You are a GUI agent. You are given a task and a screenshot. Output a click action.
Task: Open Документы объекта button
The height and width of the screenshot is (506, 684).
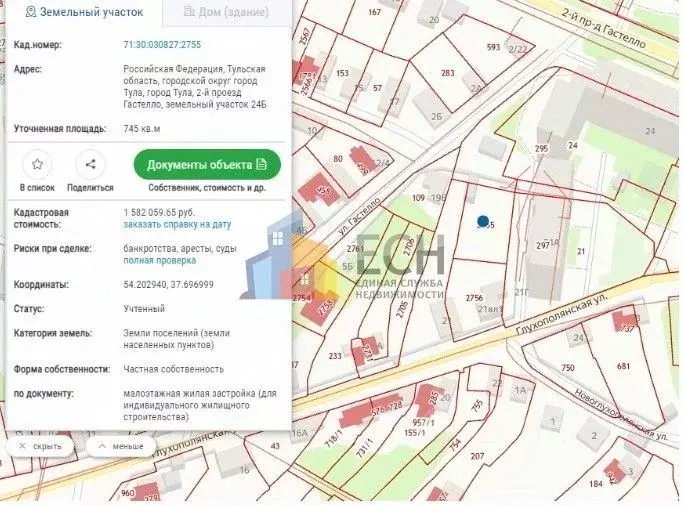pyautogui.click(x=207, y=164)
